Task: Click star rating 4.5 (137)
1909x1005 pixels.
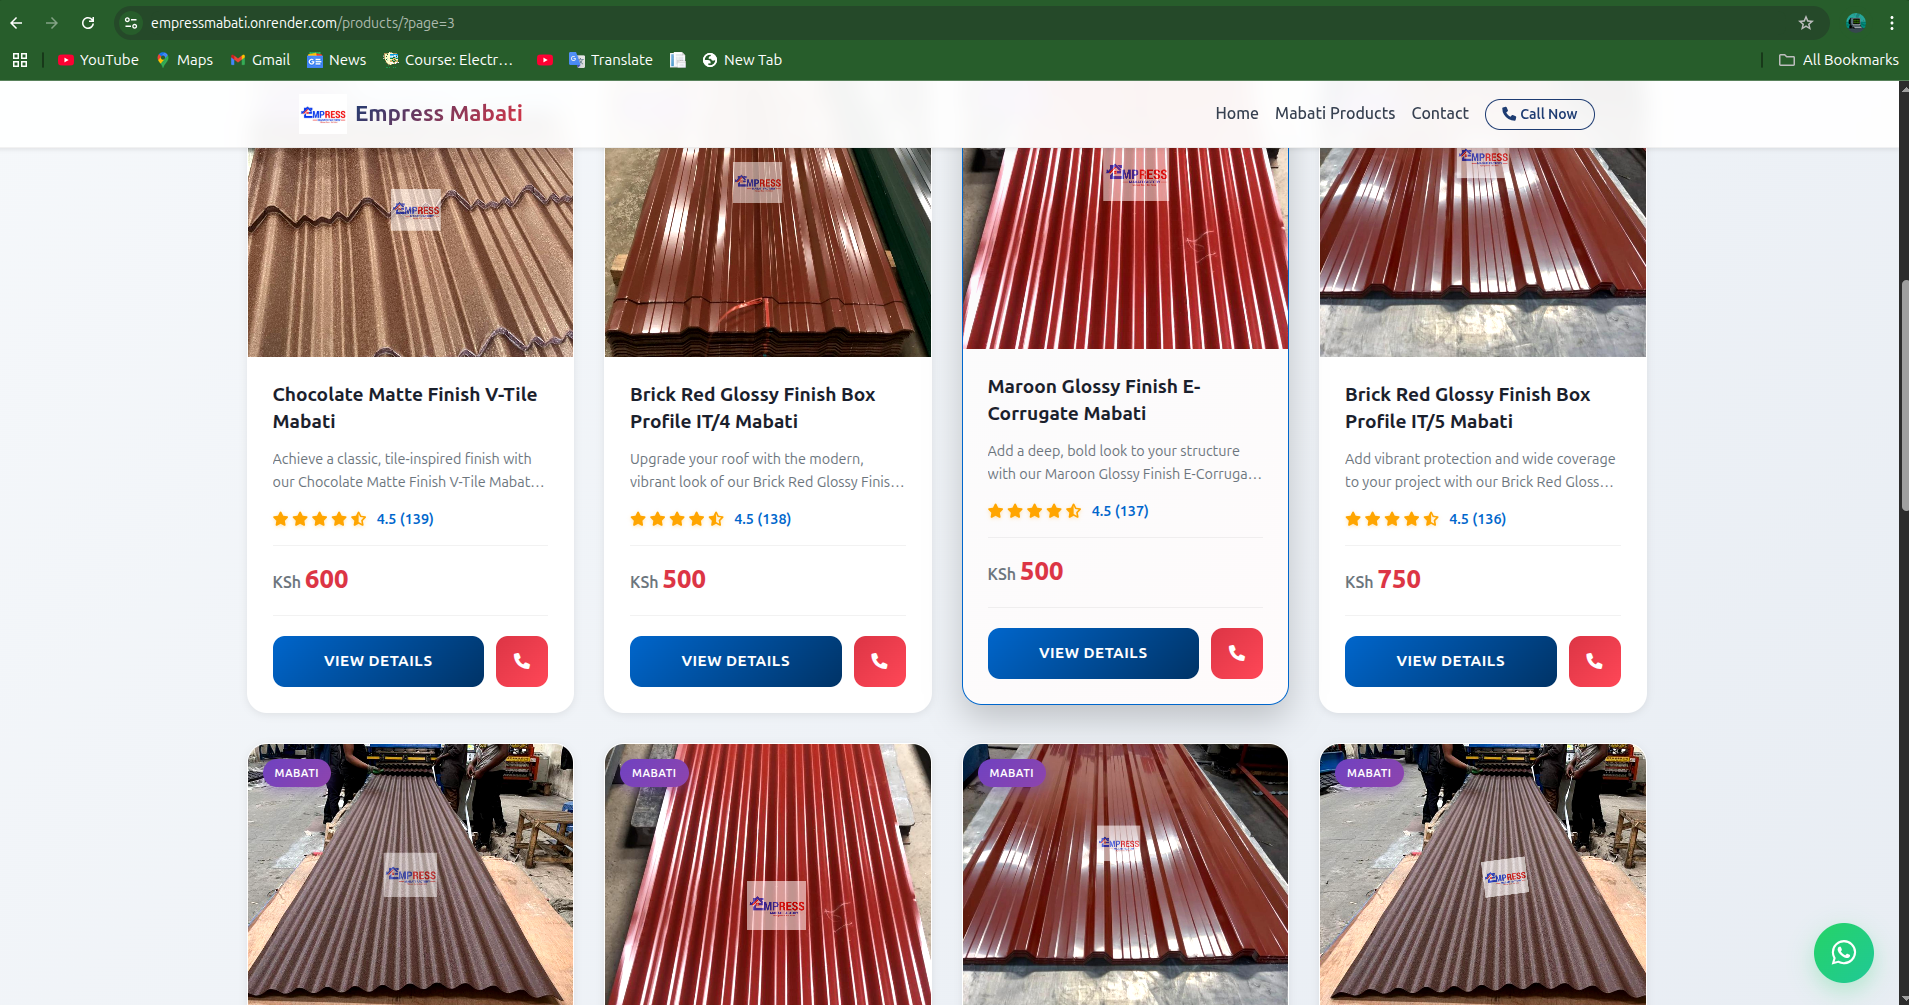Action: pos(1068,511)
